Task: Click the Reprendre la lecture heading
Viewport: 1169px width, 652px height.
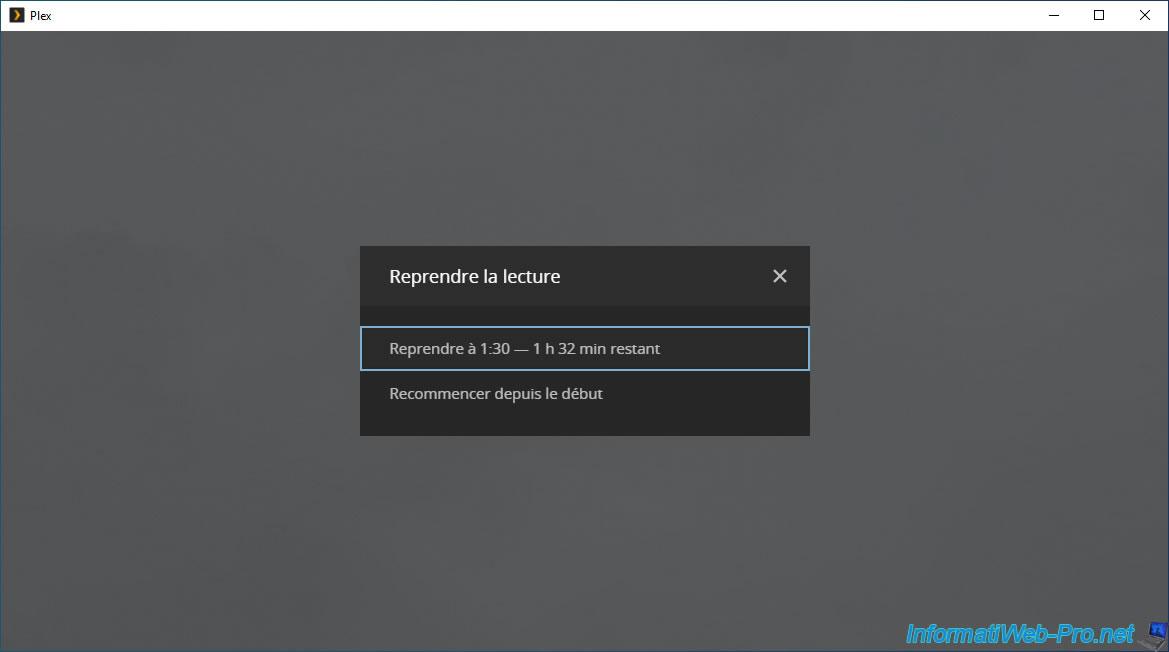Action: [474, 277]
